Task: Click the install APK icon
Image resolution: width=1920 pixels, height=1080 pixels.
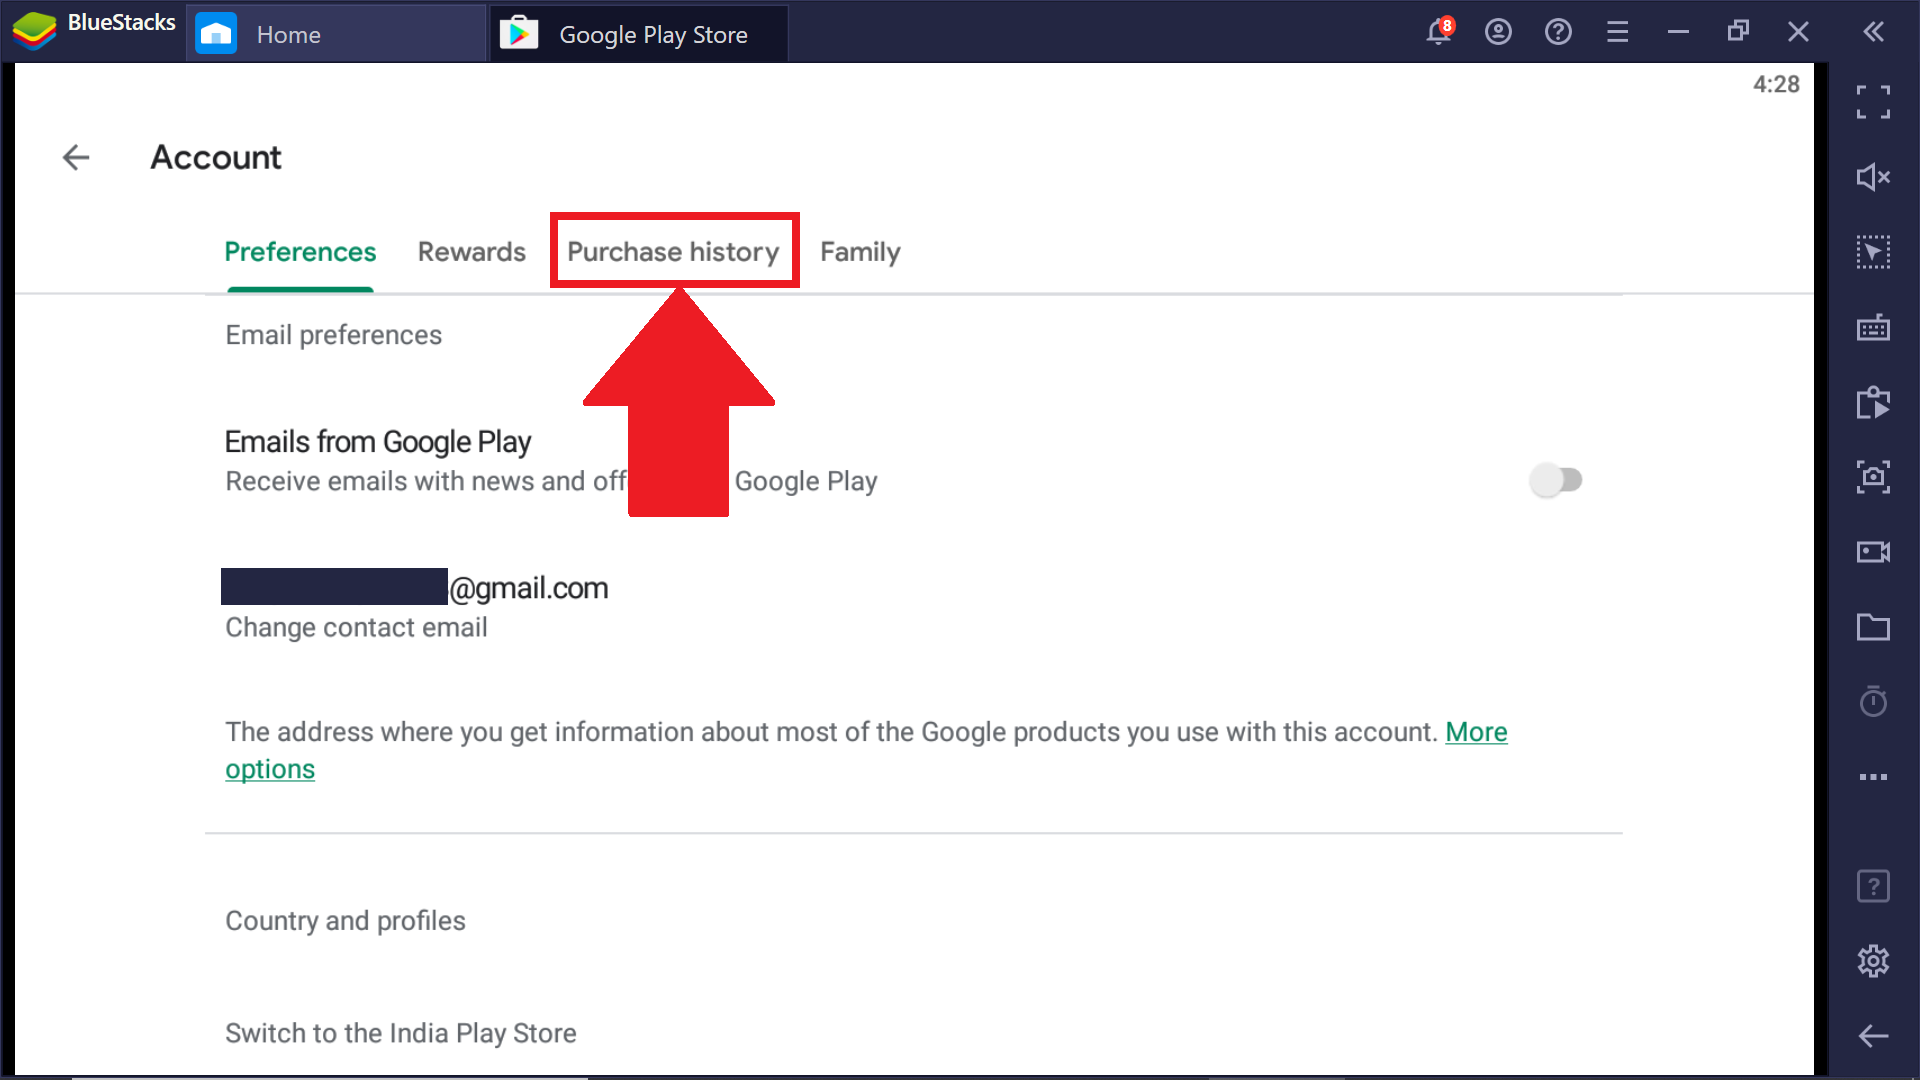Action: tap(1873, 402)
